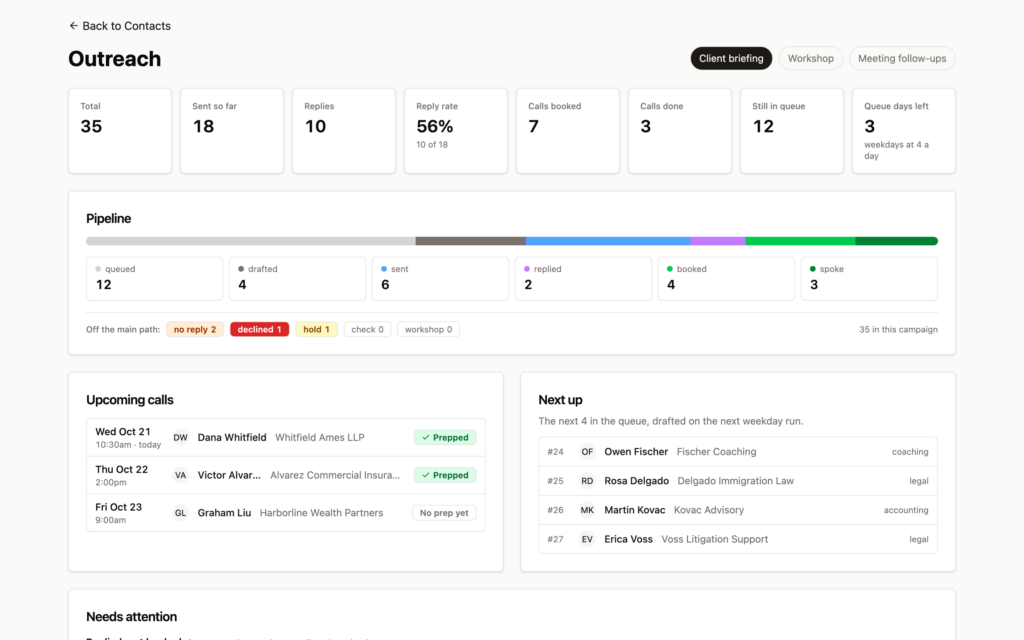The height and width of the screenshot is (640, 1024).
Task: Click the Total 35 stat card
Action: point(120,131)
